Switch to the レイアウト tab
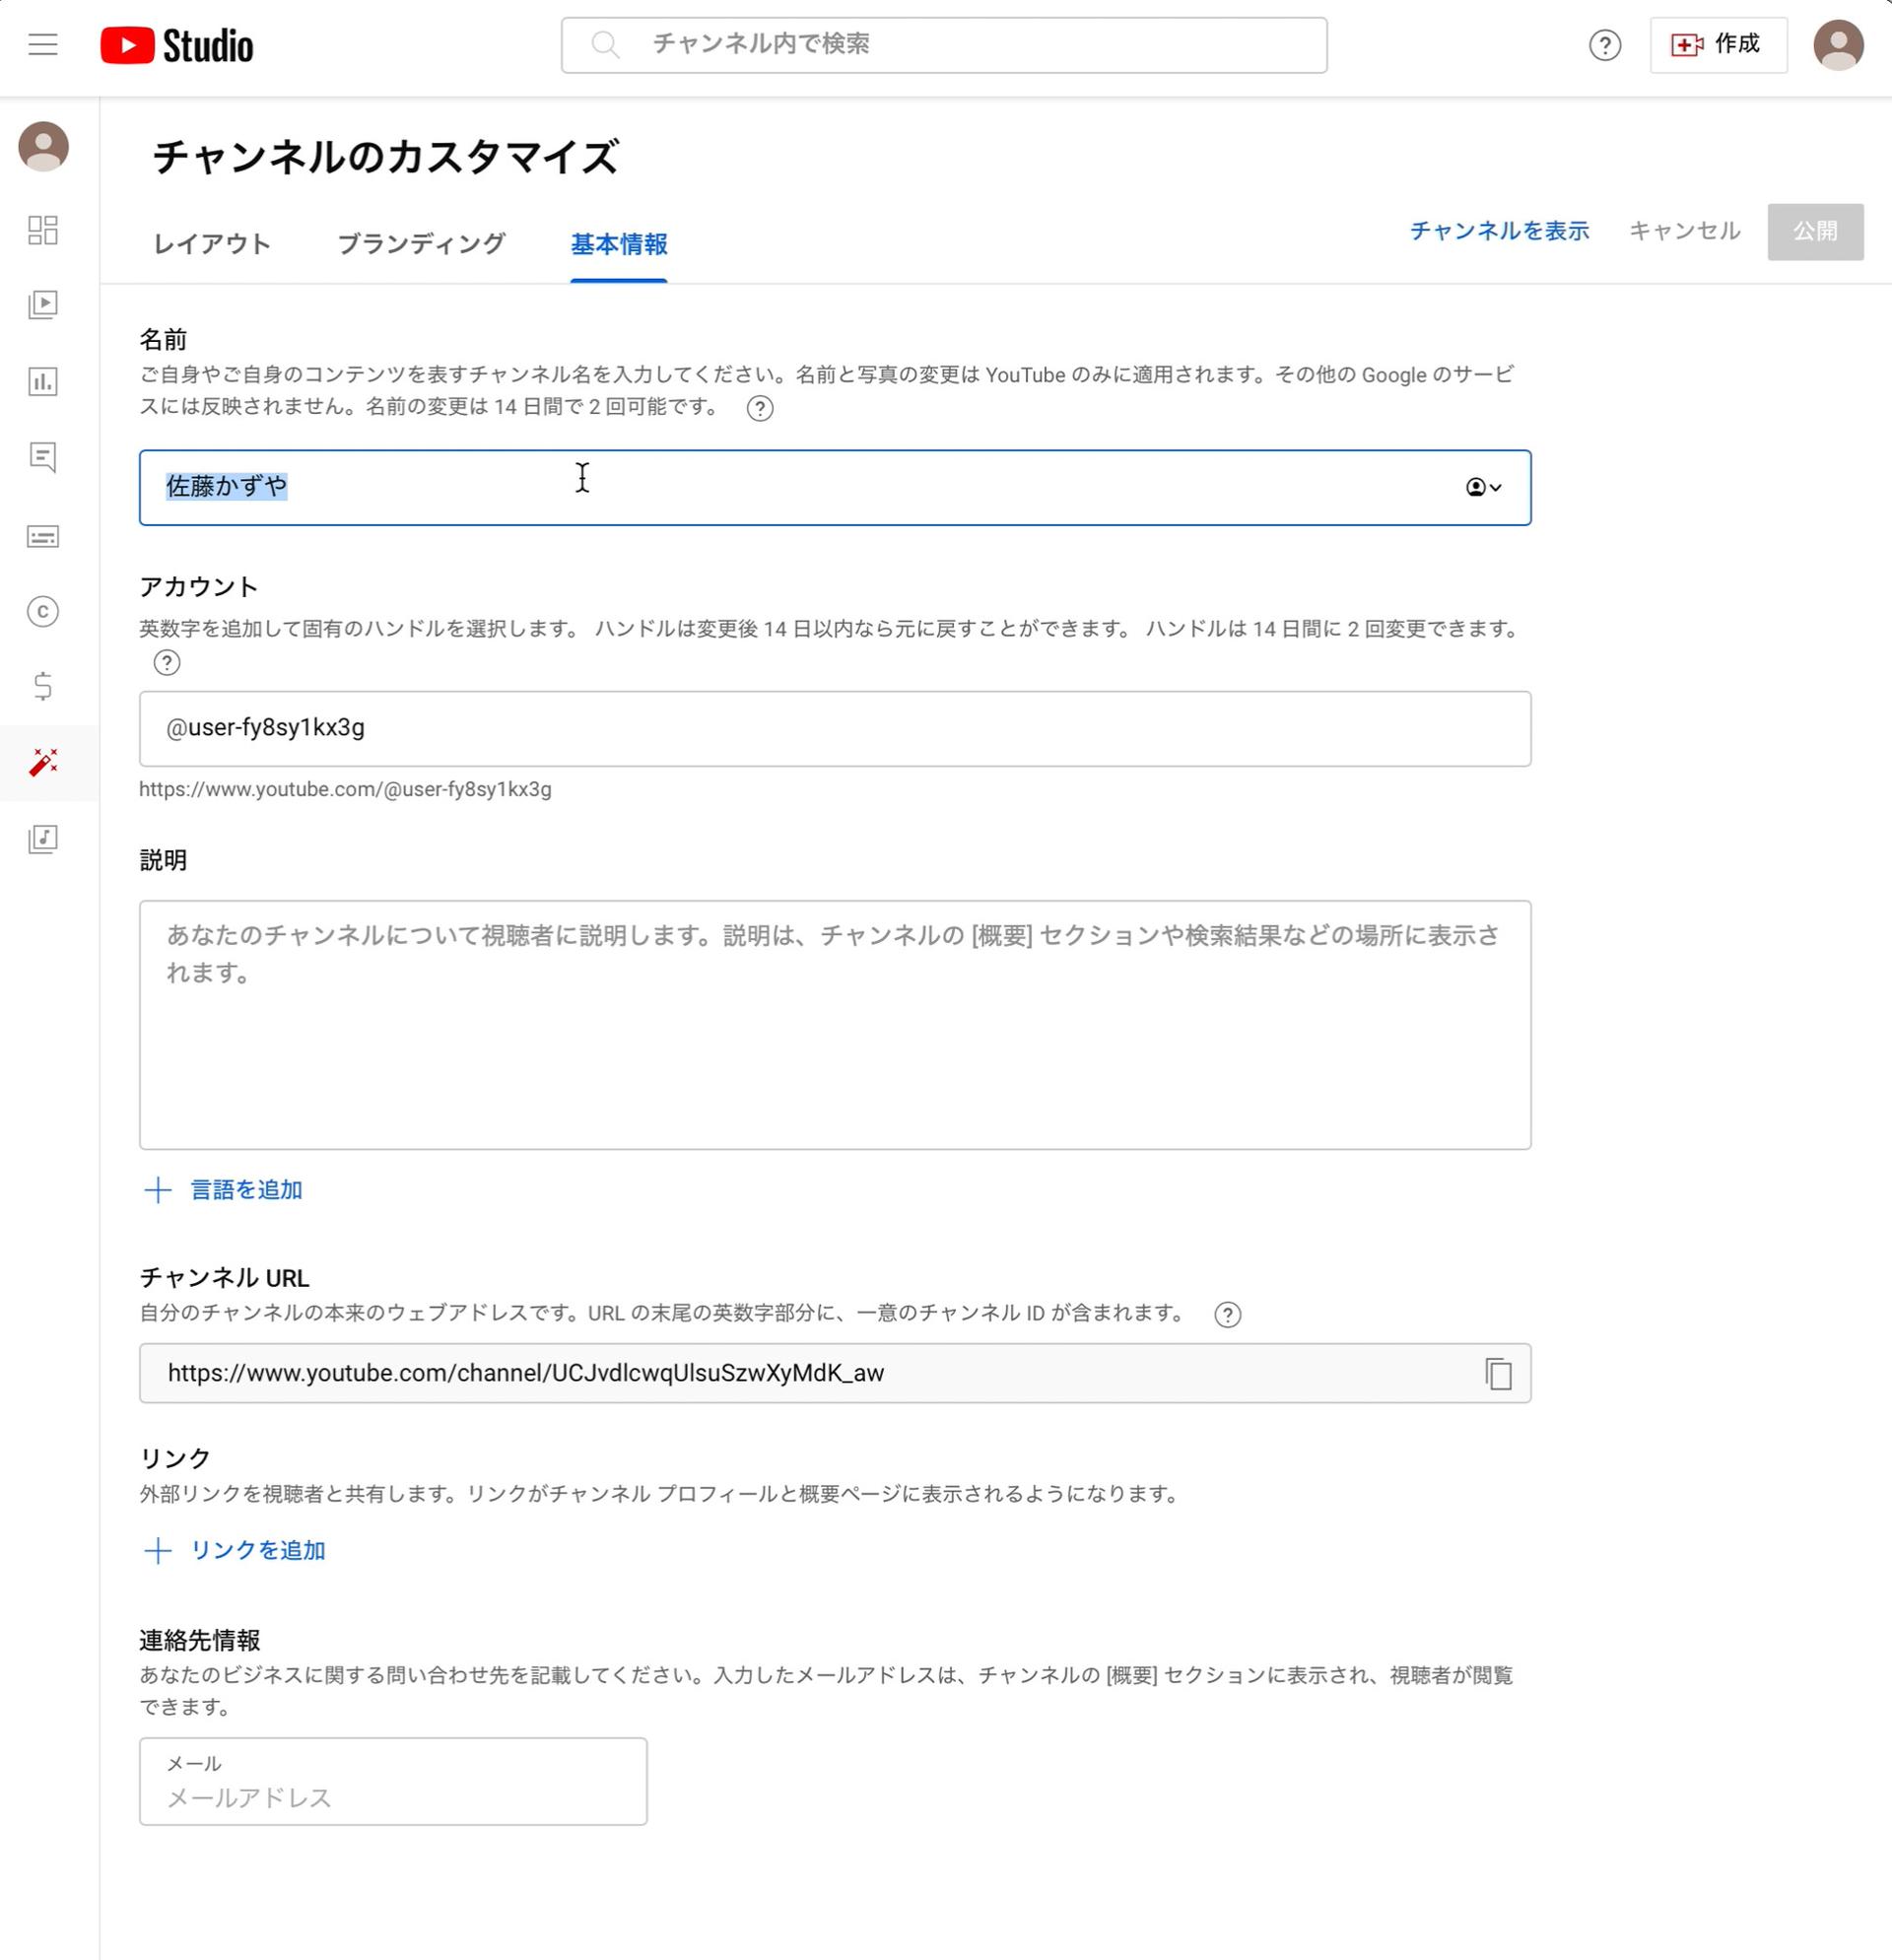Screen dimensions: 1892x1960 (211, 243)
